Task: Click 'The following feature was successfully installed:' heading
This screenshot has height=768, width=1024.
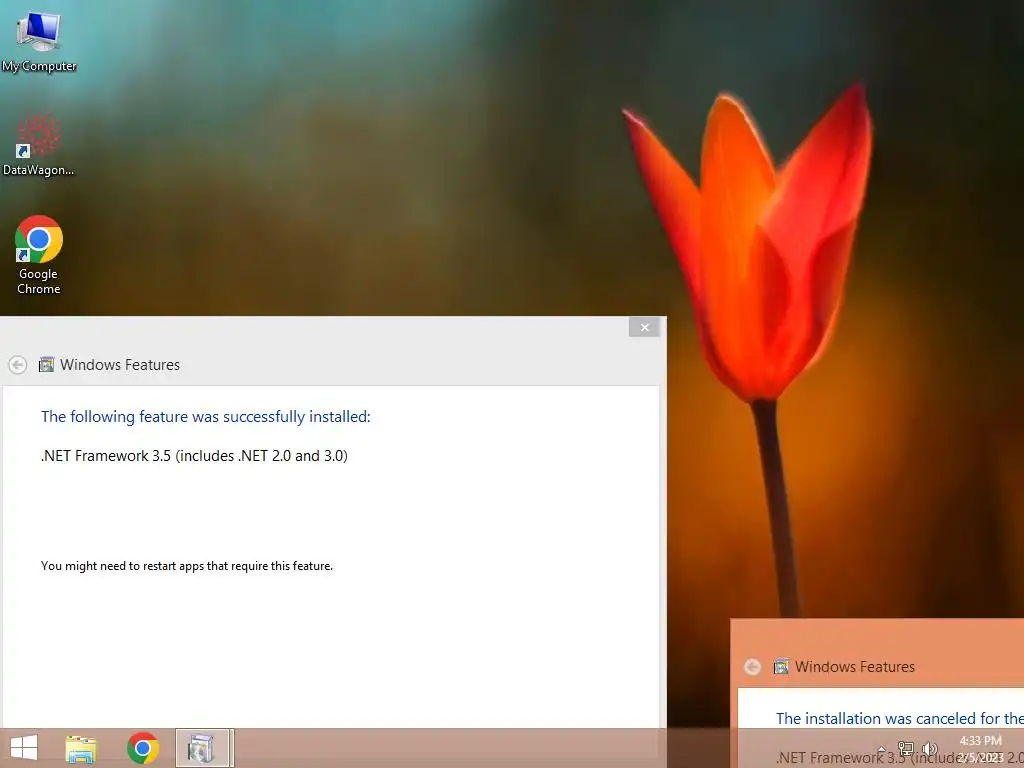Action: pyautogui.click(x=206, y=417)
